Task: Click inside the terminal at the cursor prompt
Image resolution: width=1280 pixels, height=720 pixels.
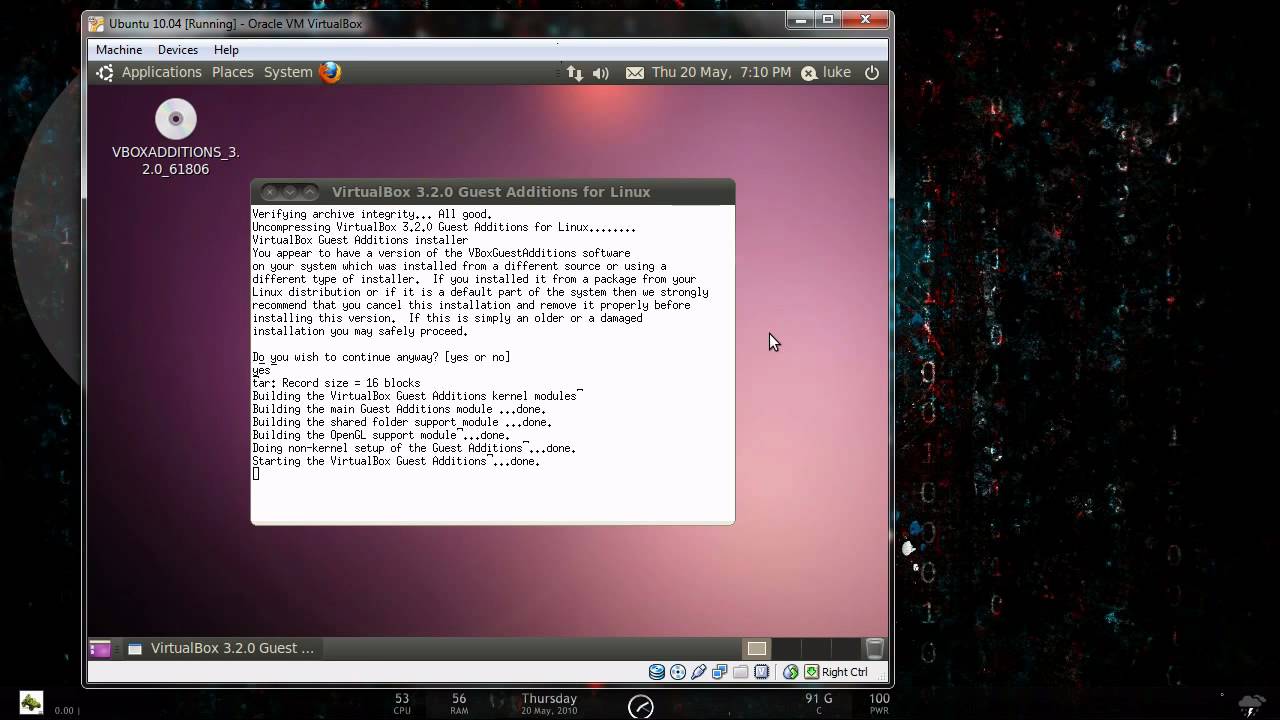Action: (256, 474)
